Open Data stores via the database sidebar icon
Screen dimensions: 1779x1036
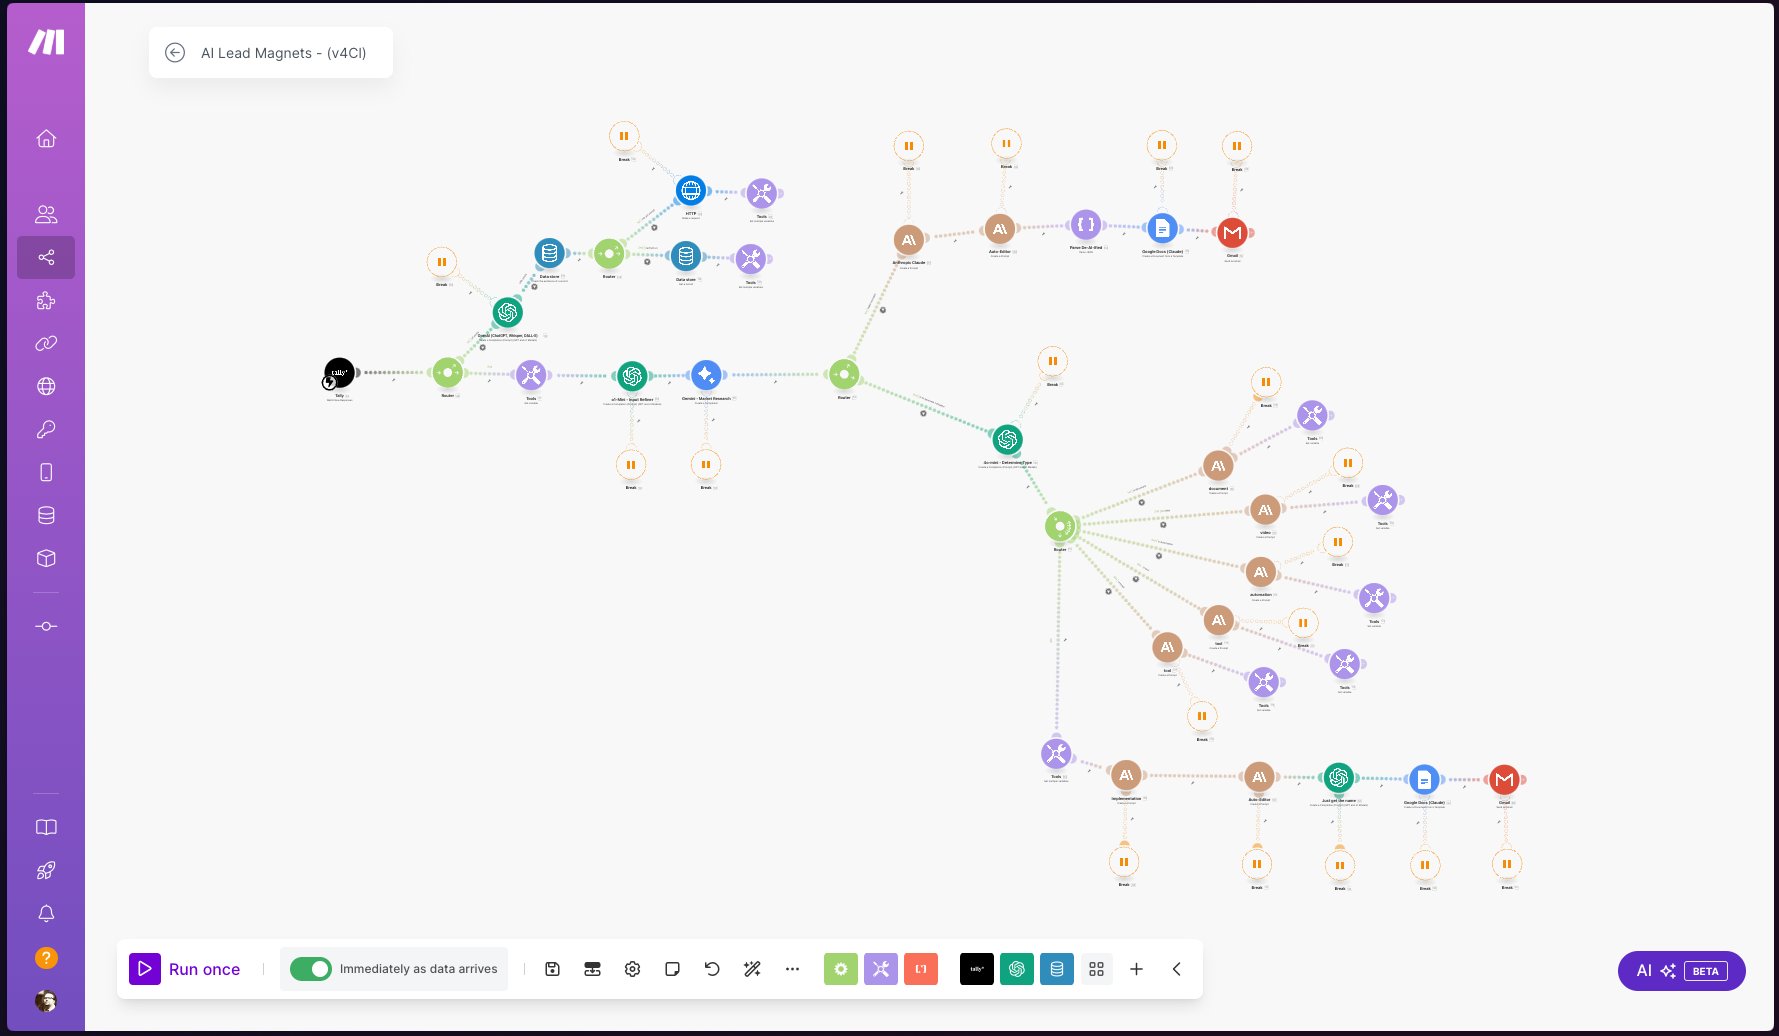pyautogui.click(x=46, y=515)
